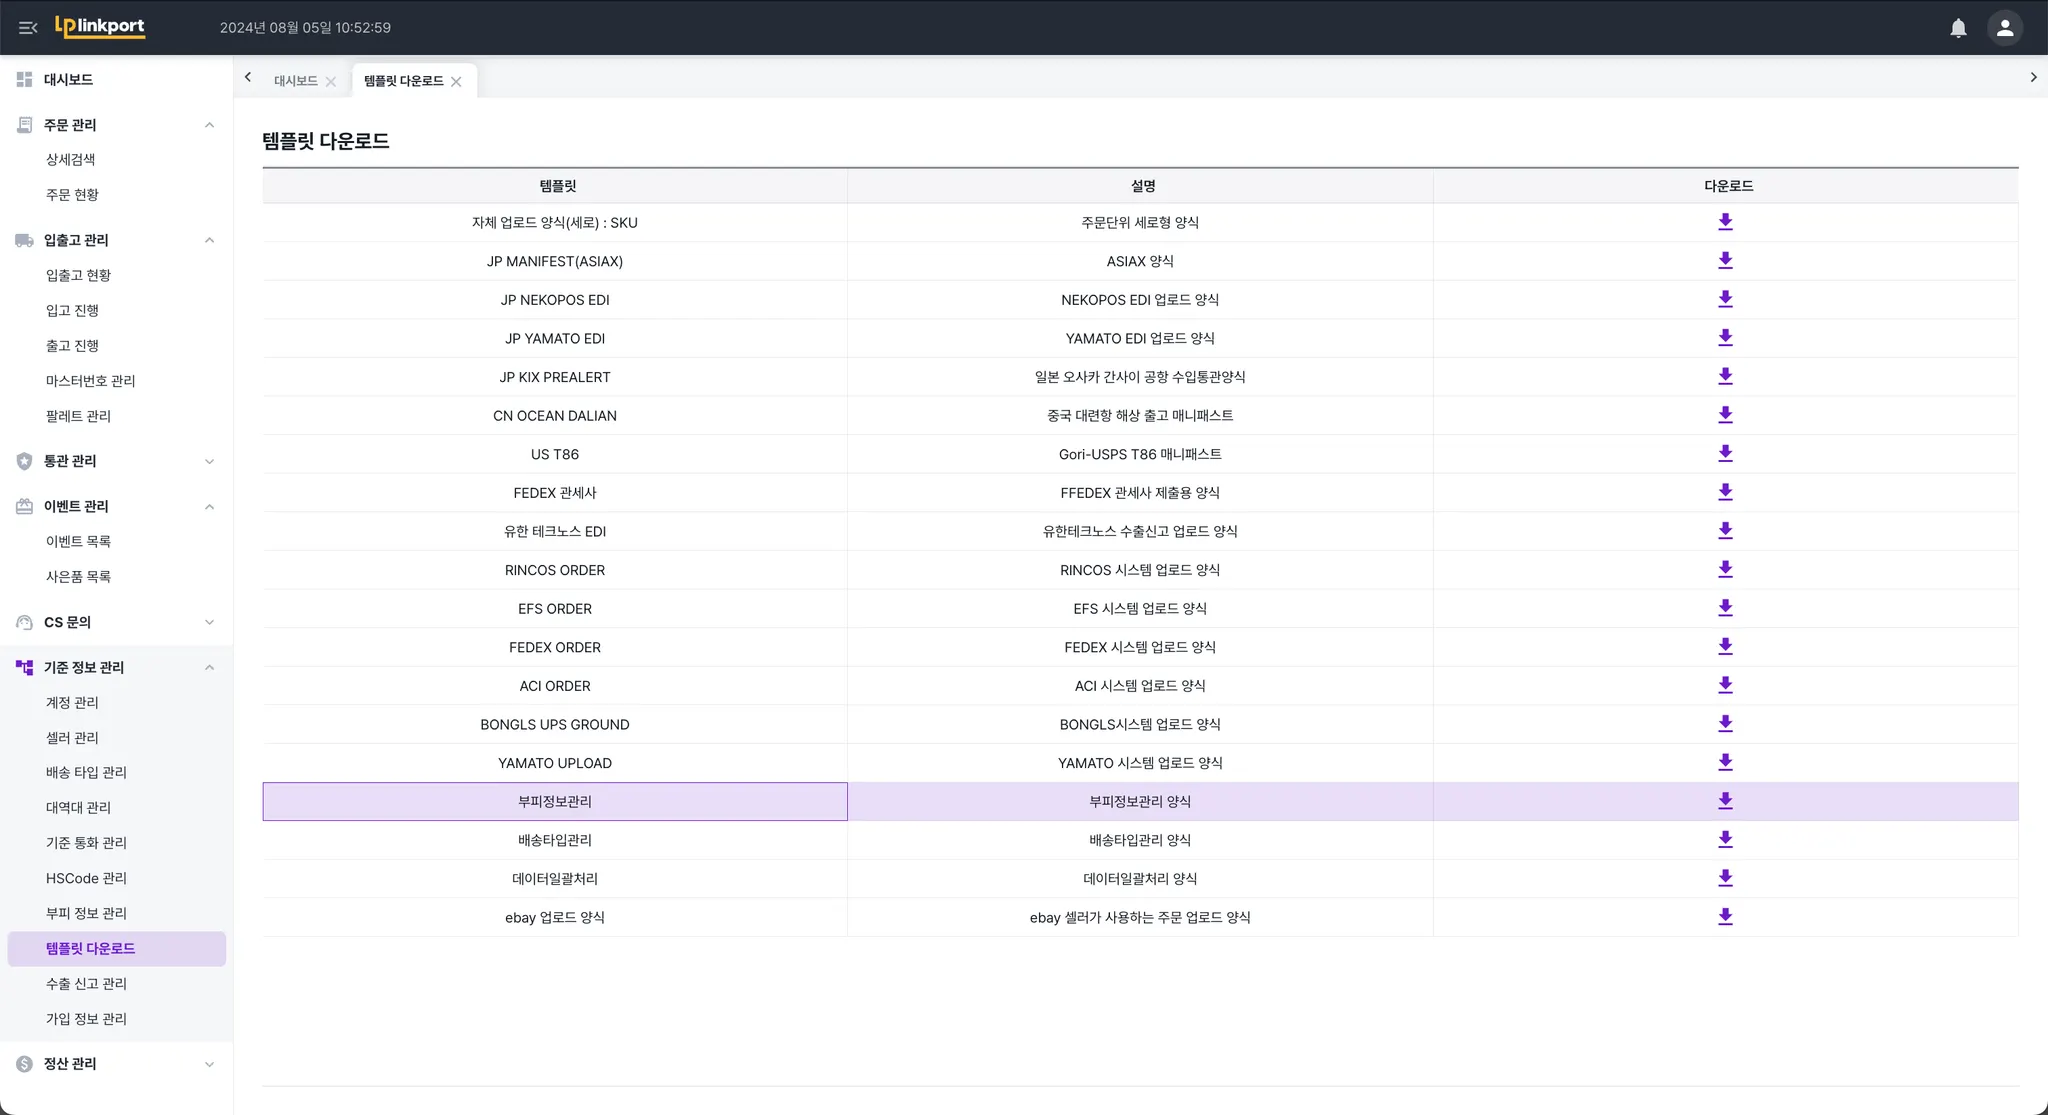Click download icon for US T86 row

point(1725,454)
